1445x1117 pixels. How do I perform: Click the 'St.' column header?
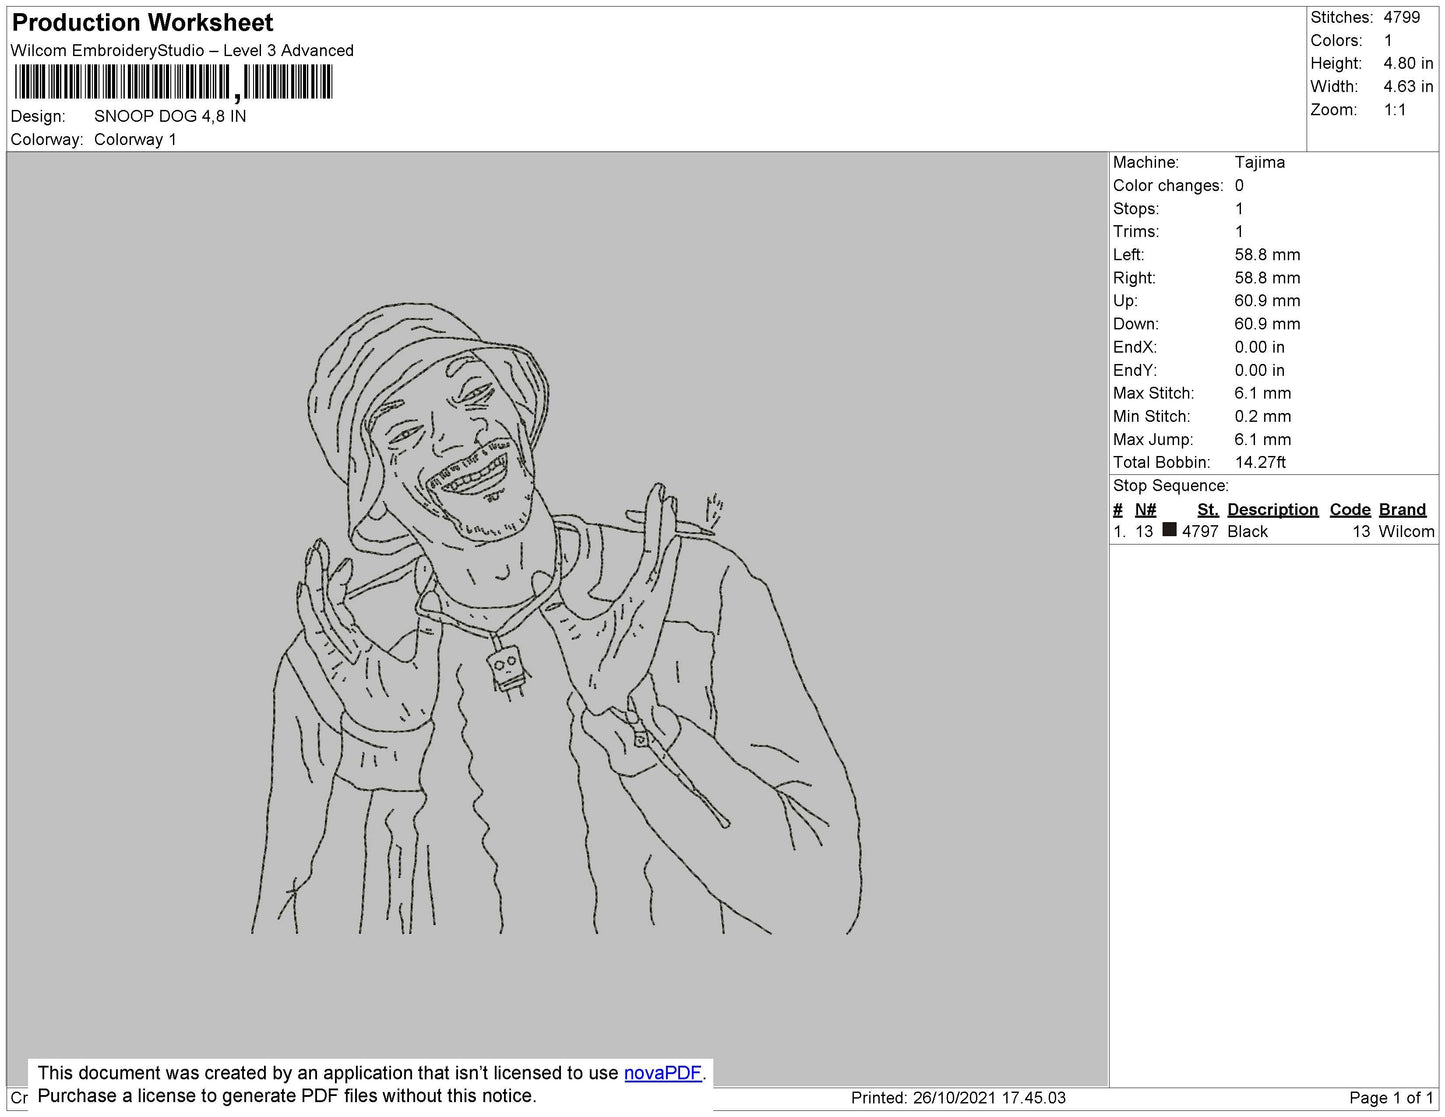[1208, 510]
